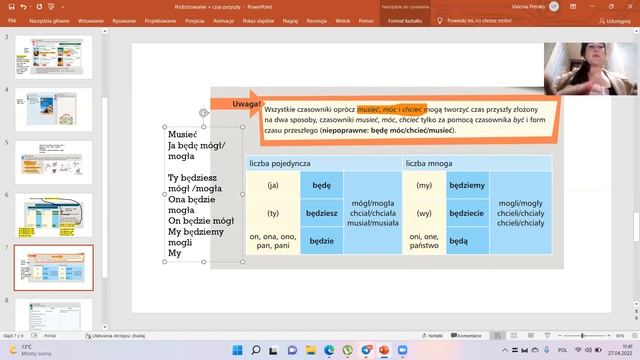Viewport: 640px width, 360px height.
Task: Click the thumbnail pane scroll up arrow
Action: [105, 31]
